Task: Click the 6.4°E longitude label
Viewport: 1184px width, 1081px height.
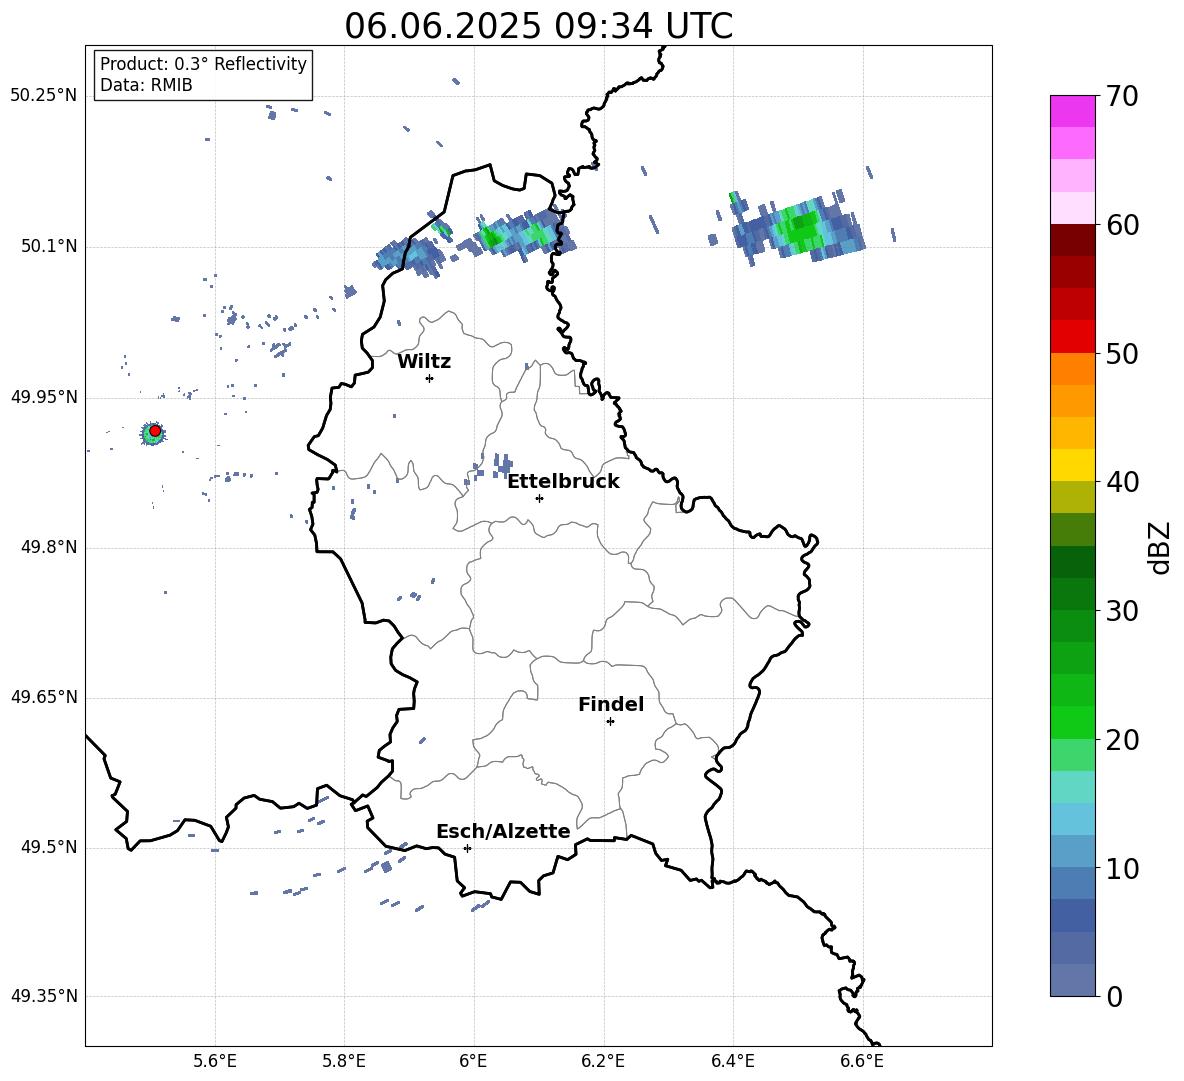Action: tap(732, 1061)
